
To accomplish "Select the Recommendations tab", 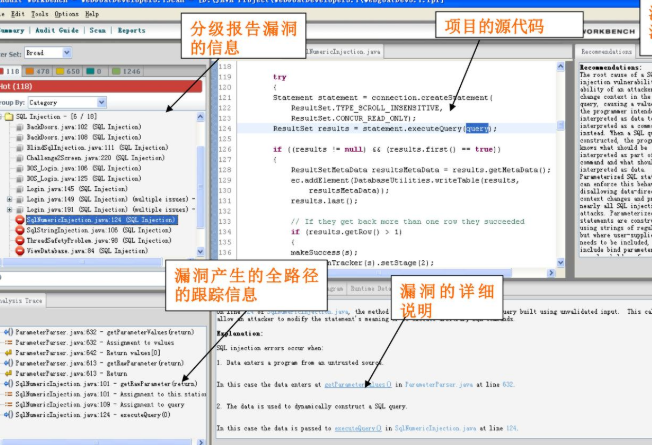I will click(x=606, y=52).
